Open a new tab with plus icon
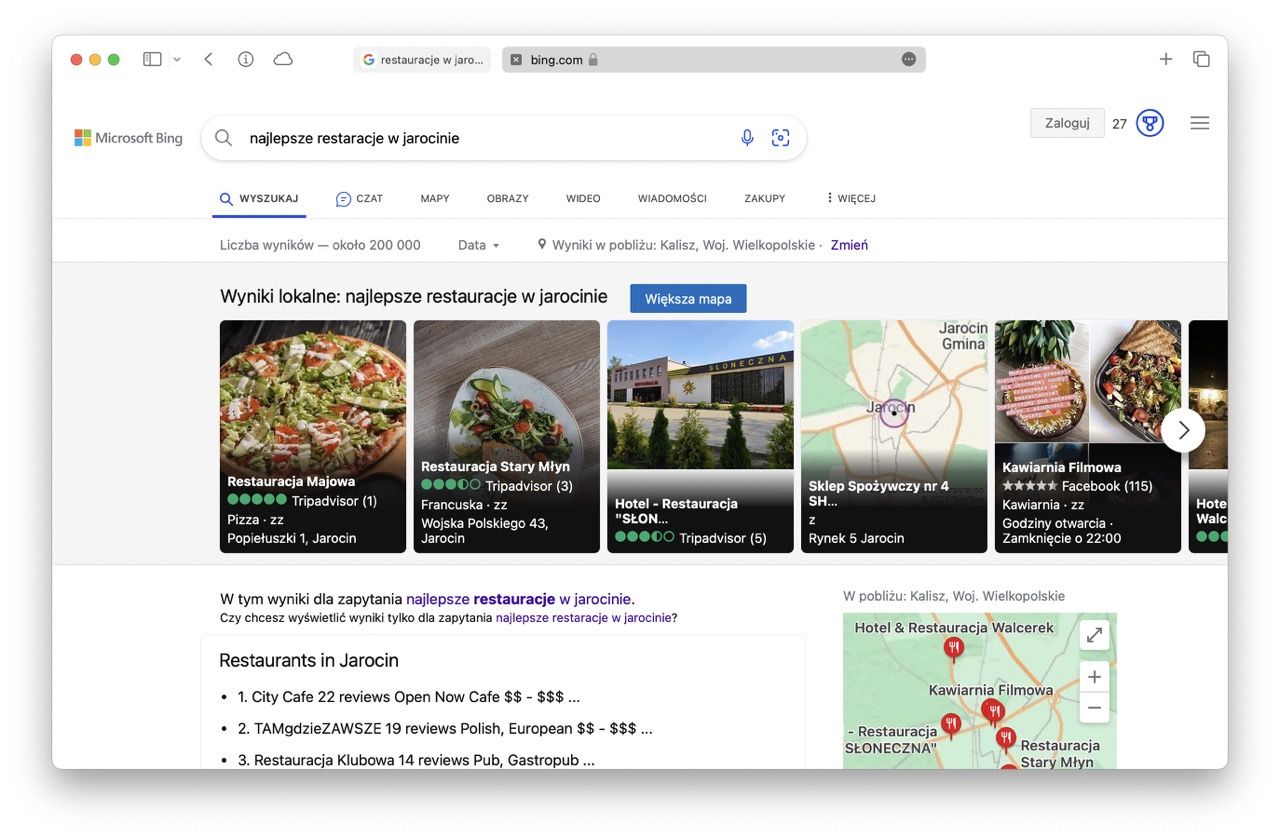This screenshot has width=1280, height=838. [x=1166, y=60]
